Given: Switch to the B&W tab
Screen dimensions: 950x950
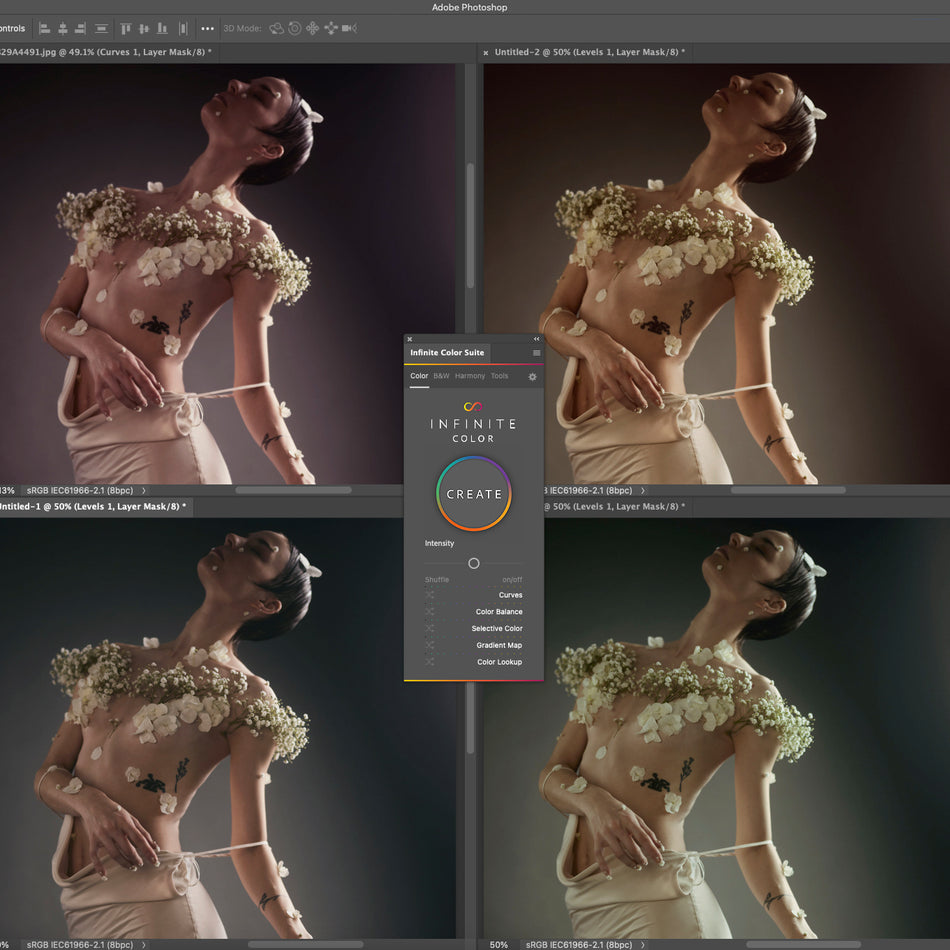Looking at the screenshot, I should pyautogui.click(x=440, y=376).
